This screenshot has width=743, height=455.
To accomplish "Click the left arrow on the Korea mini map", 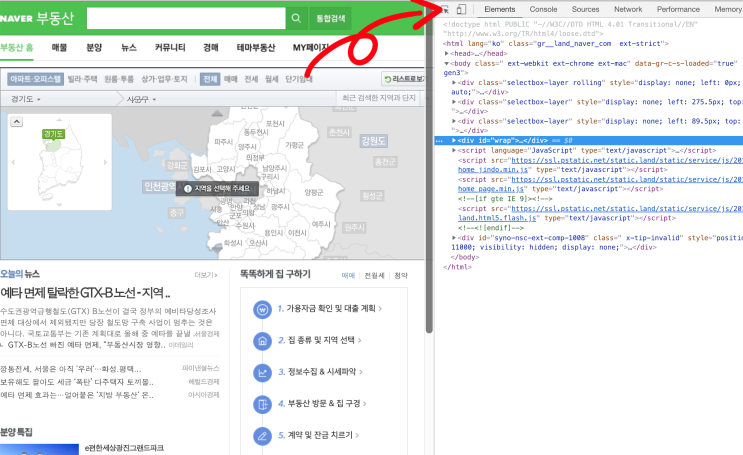I will (x=13, y=162).
